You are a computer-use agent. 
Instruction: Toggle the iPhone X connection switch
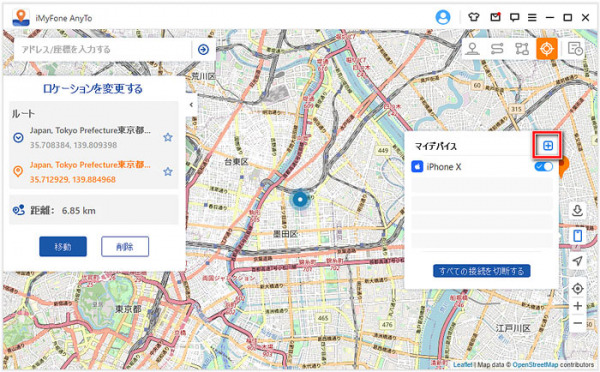[544, 166]
